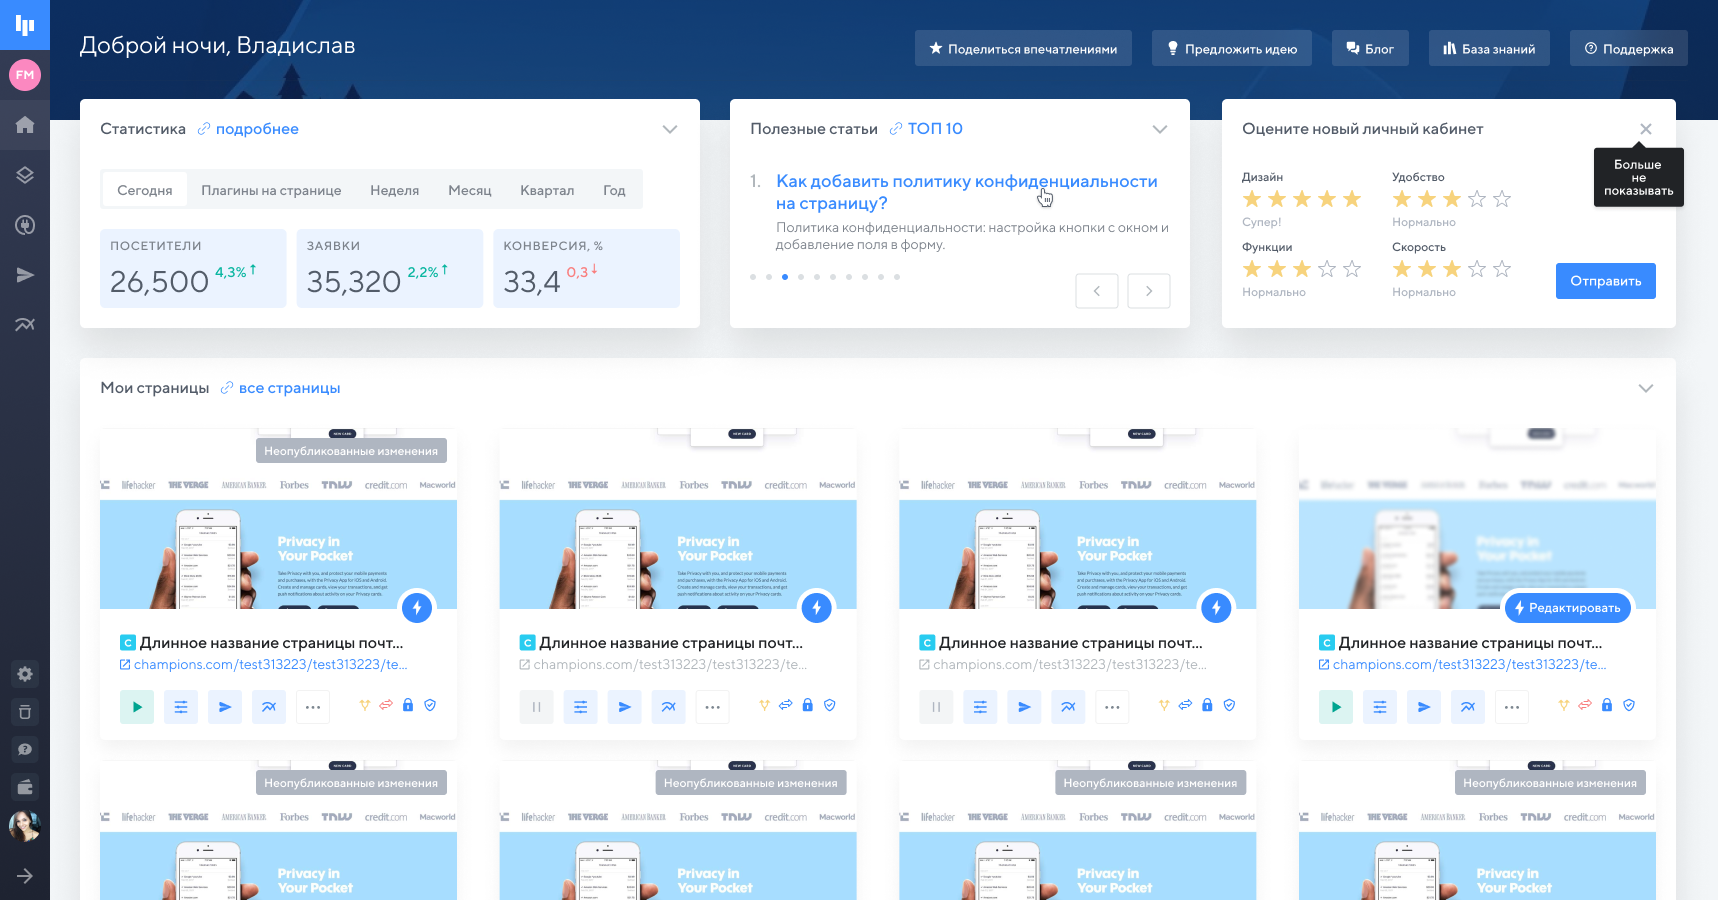The height and width of the screenshot is (900, 1718).
Task: Switch to the Неделя statistics tab
Action: click(394, 190)
